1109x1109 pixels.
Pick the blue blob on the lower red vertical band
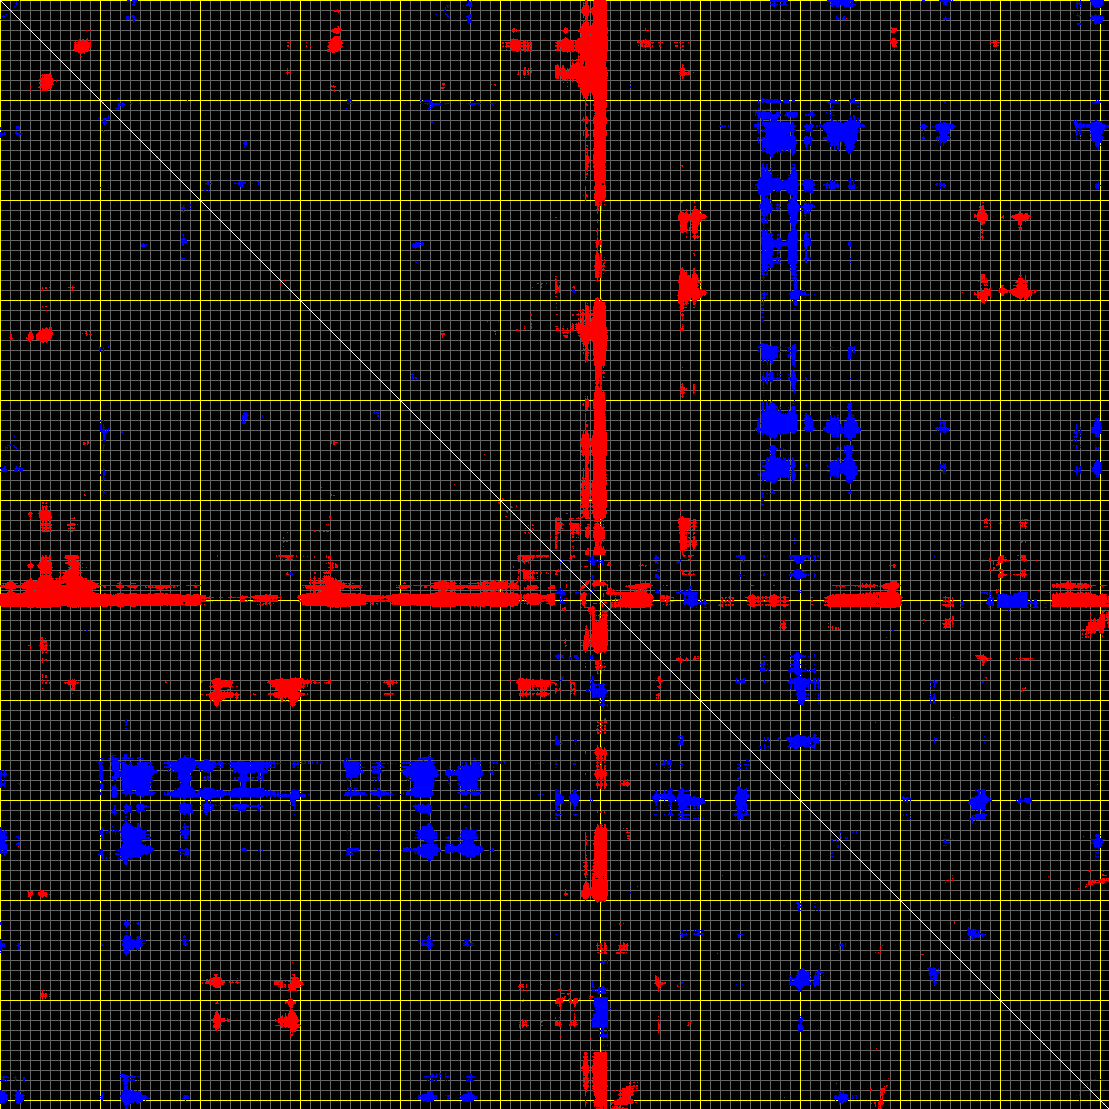600,1012
